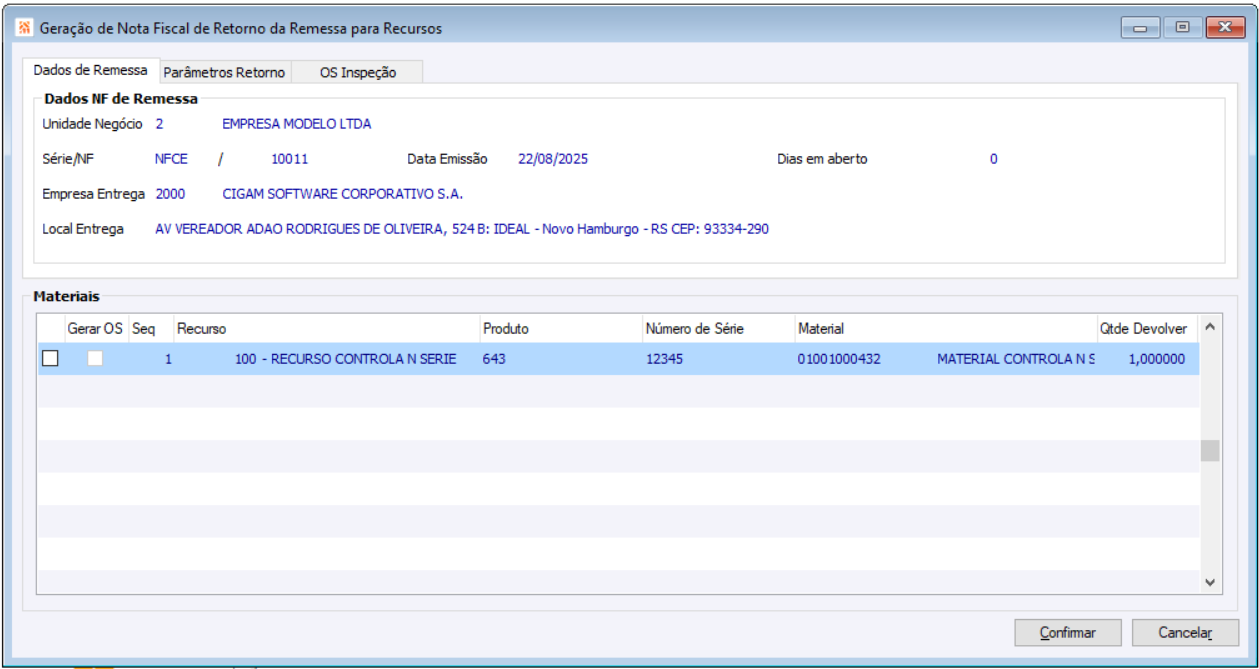The height and width of the screenshot is (669, 1259).
Task: Click the application icon in title bar
Action: coord(25,29)
